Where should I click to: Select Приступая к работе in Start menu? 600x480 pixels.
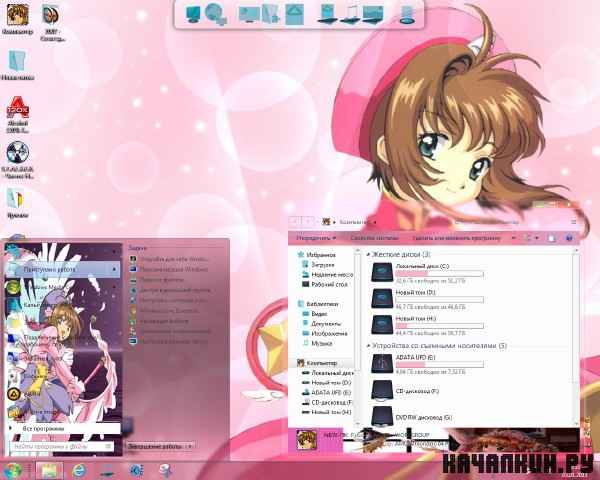tap(62, 269)
